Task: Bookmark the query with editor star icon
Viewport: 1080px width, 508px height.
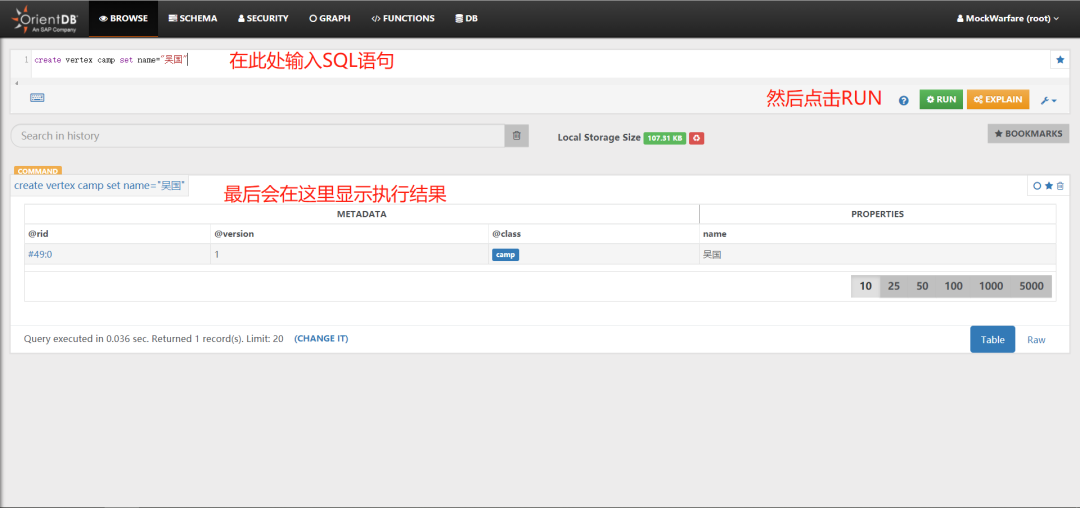Action: click(1059, 60)
